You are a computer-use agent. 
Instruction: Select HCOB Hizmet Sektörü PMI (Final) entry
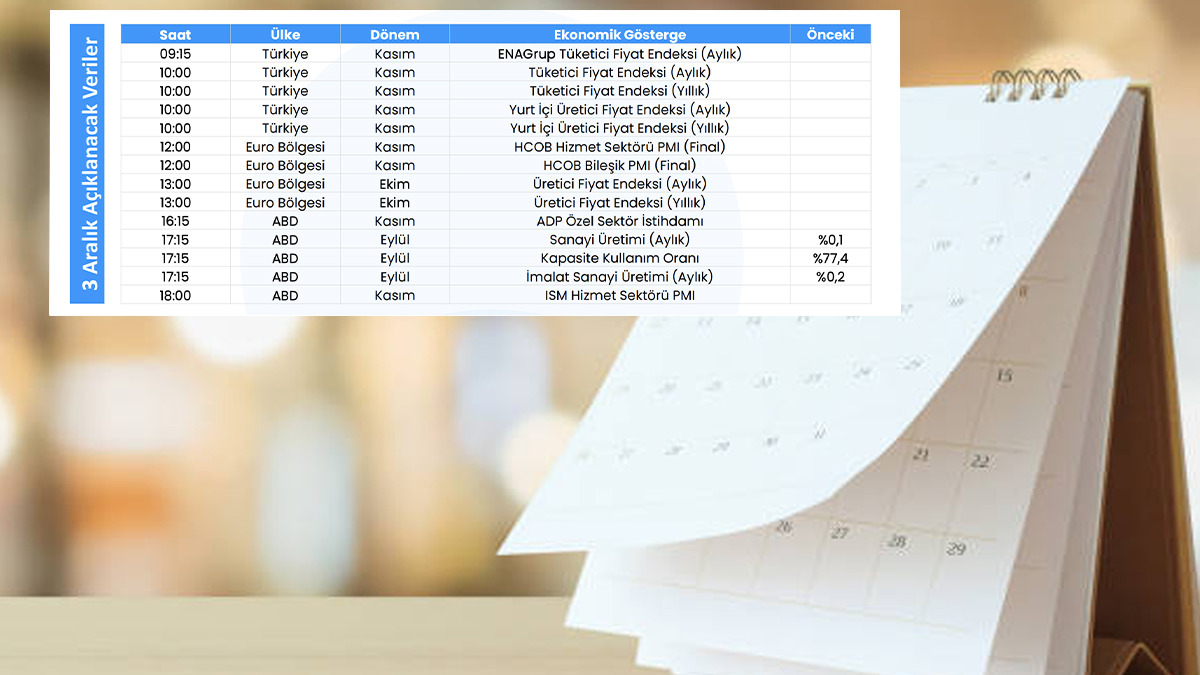(619, 147)
